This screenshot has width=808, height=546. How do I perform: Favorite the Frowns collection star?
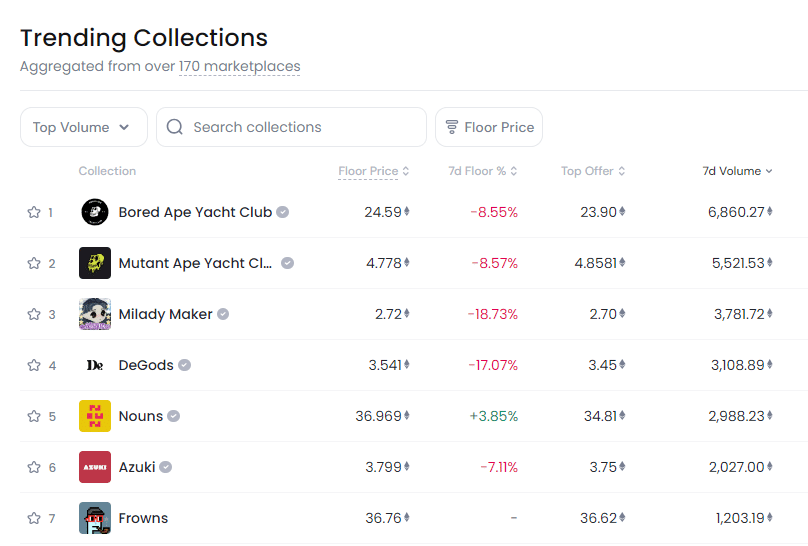point(34,518)
